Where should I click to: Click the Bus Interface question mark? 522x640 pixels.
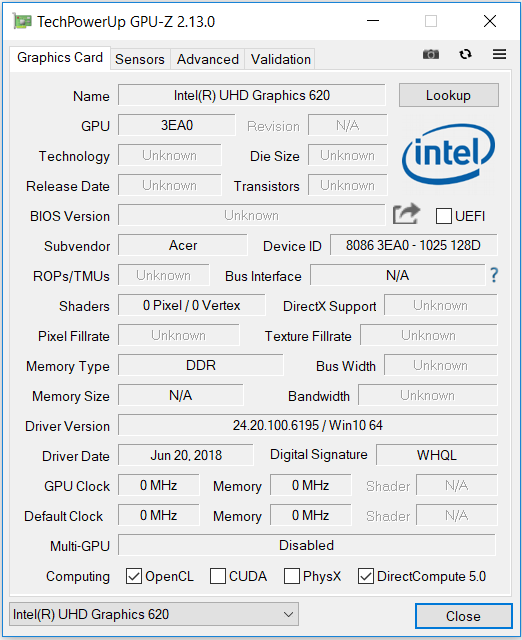pos(494,275)
